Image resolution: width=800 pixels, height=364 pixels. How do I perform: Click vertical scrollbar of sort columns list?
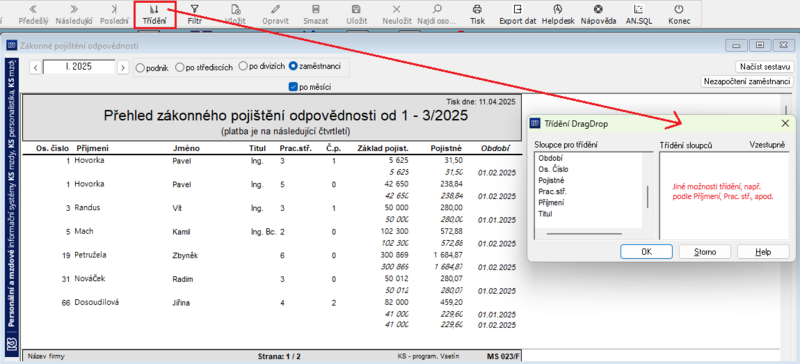pos(648,196)
